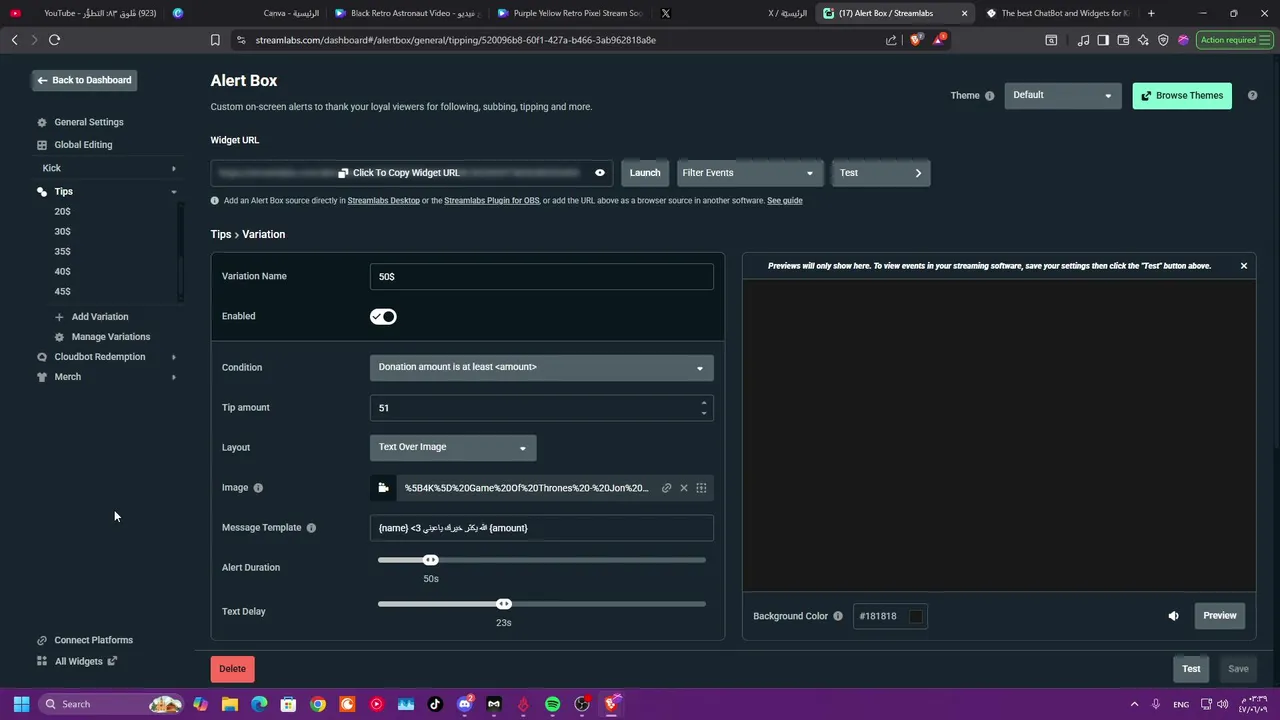
Task: Click Add Variation plus icon
Action: pyautogui.click(x=59, y=317)
